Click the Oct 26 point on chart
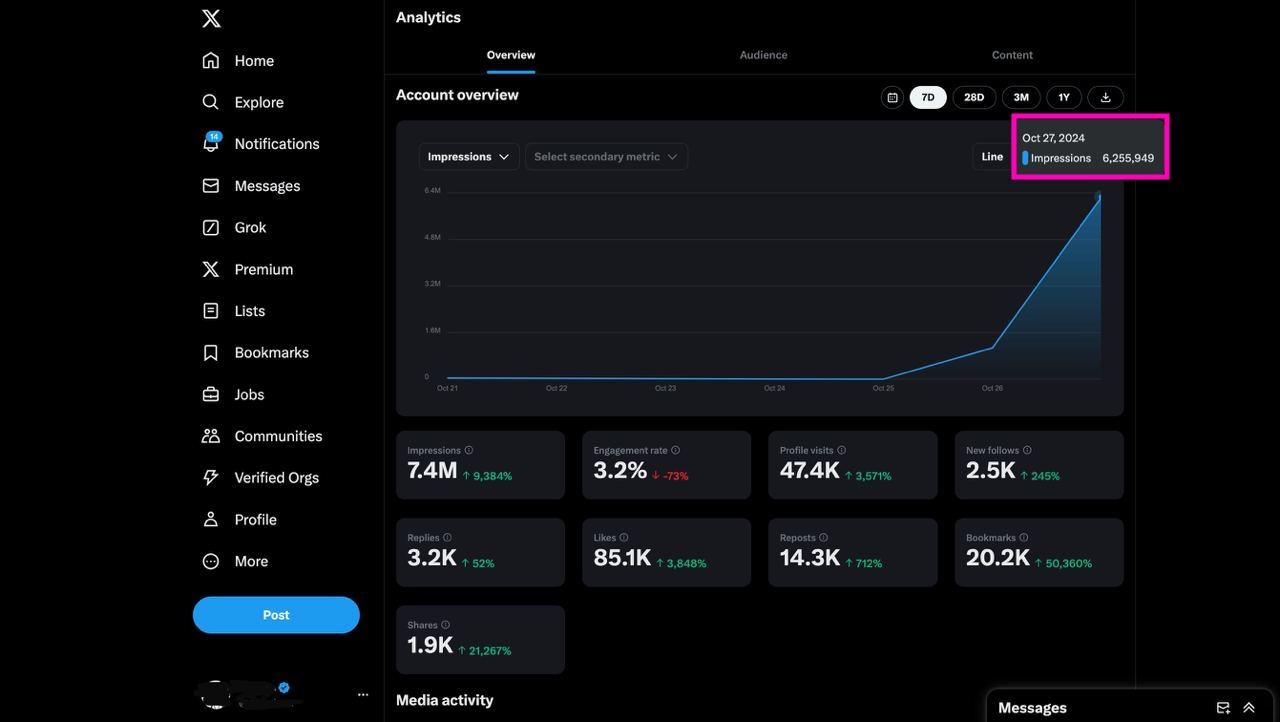Viewport: 1280px width, 722px height. (x=992, y=348)
